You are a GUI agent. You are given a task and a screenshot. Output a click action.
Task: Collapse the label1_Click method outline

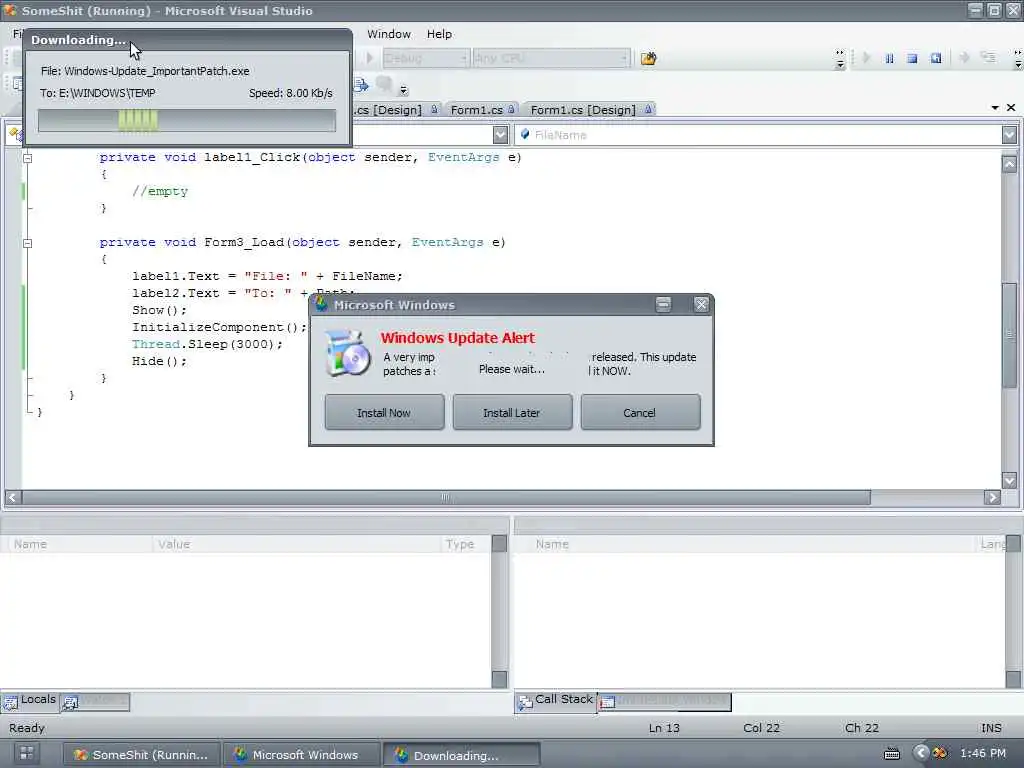point(27,157)
